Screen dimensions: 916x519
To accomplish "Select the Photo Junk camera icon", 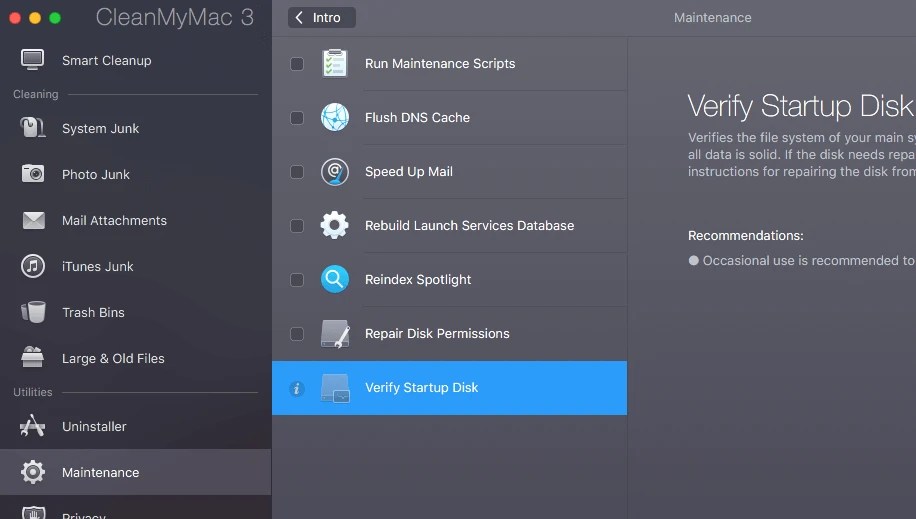I will tap(33, 174).
